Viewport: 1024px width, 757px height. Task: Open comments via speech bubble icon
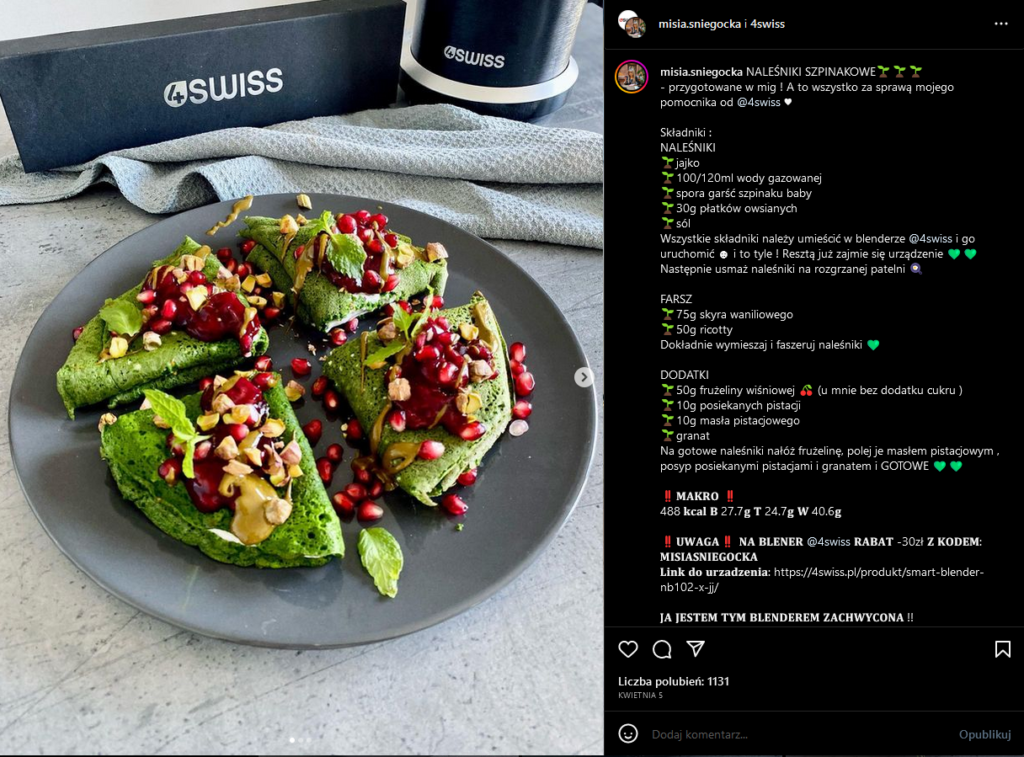point(662,649)
